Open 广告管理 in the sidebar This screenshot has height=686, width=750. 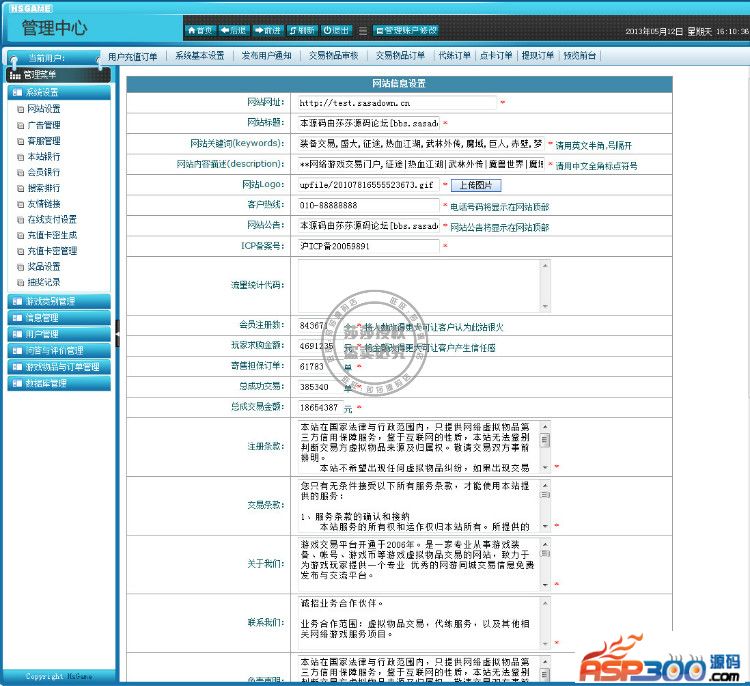point(44,125)
